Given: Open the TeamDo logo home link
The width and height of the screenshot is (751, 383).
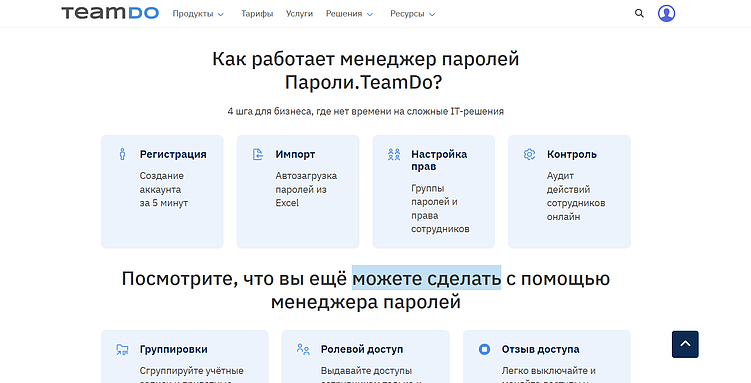Looking at the screenshot, I should coord(110,13).
